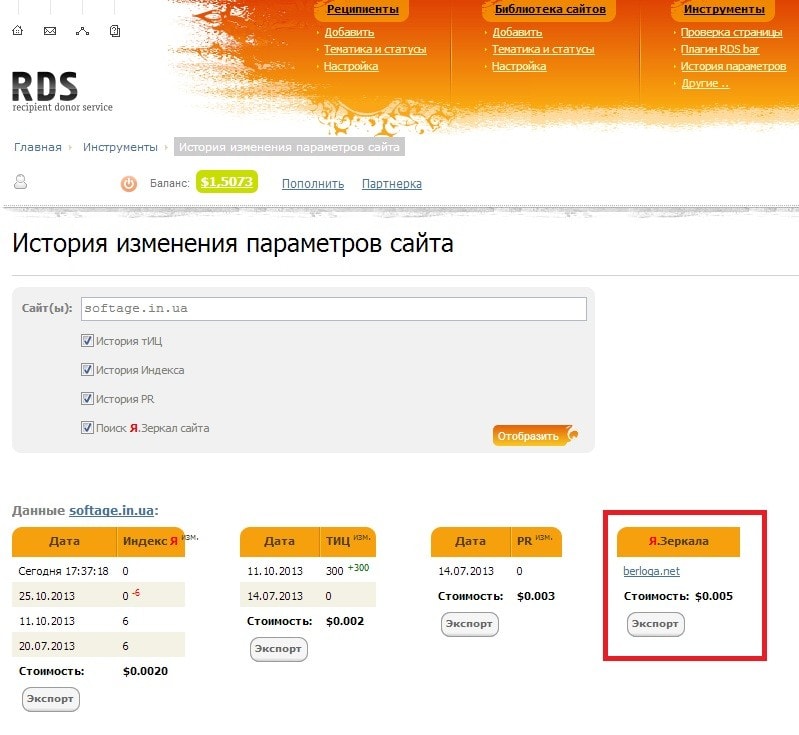Click the Отобразить button
This screenshot has width=799, height=735.
click(x=535, y=436)
